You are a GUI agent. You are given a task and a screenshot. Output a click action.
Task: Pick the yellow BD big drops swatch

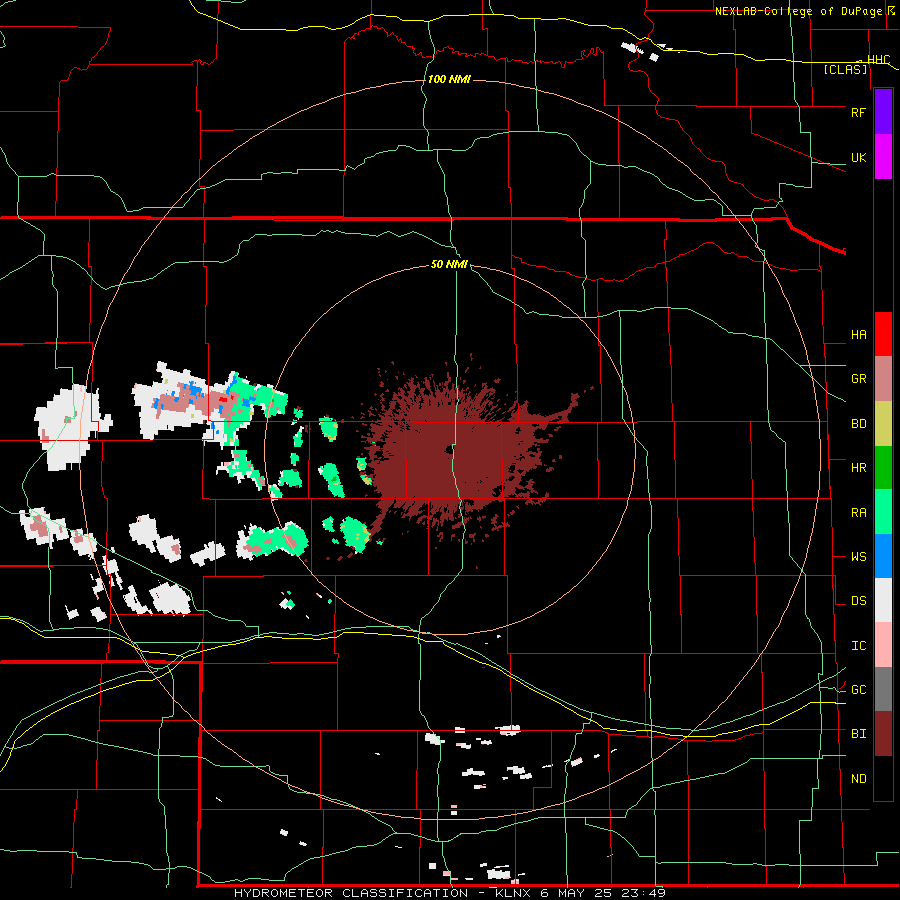pos(883,424)
